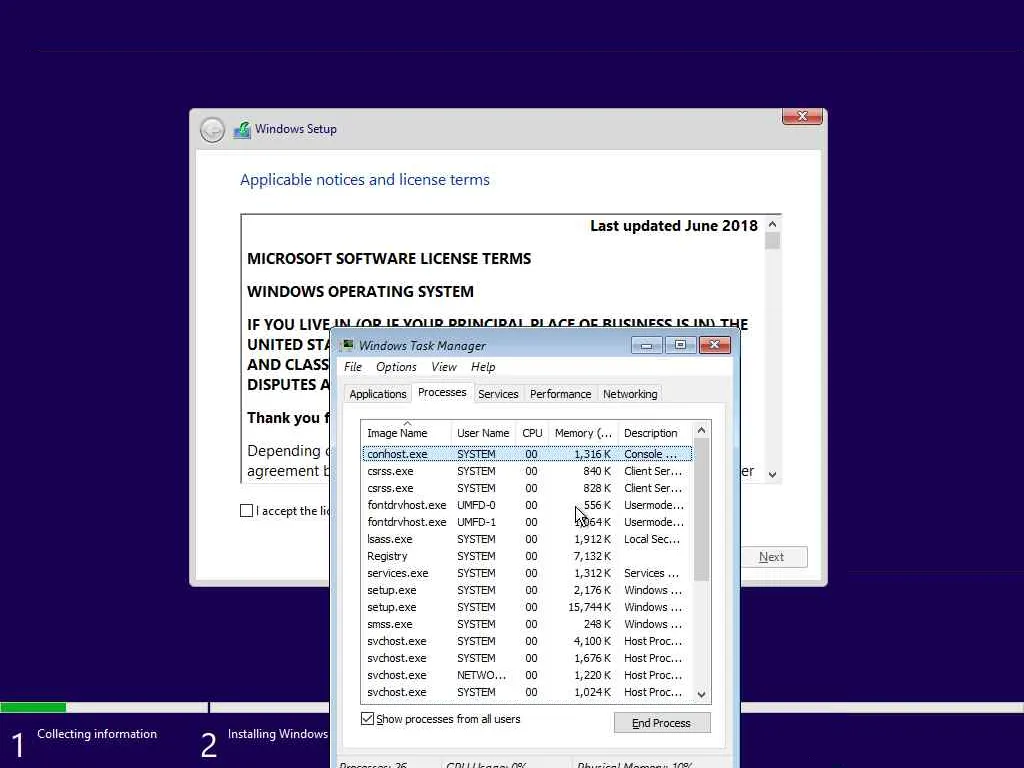Image resolution: width=1024 pixels, height=768 pixels.
Task: Minimize the Windows Task Manager window
Action: pyautogui.click(x=647, y=345)
